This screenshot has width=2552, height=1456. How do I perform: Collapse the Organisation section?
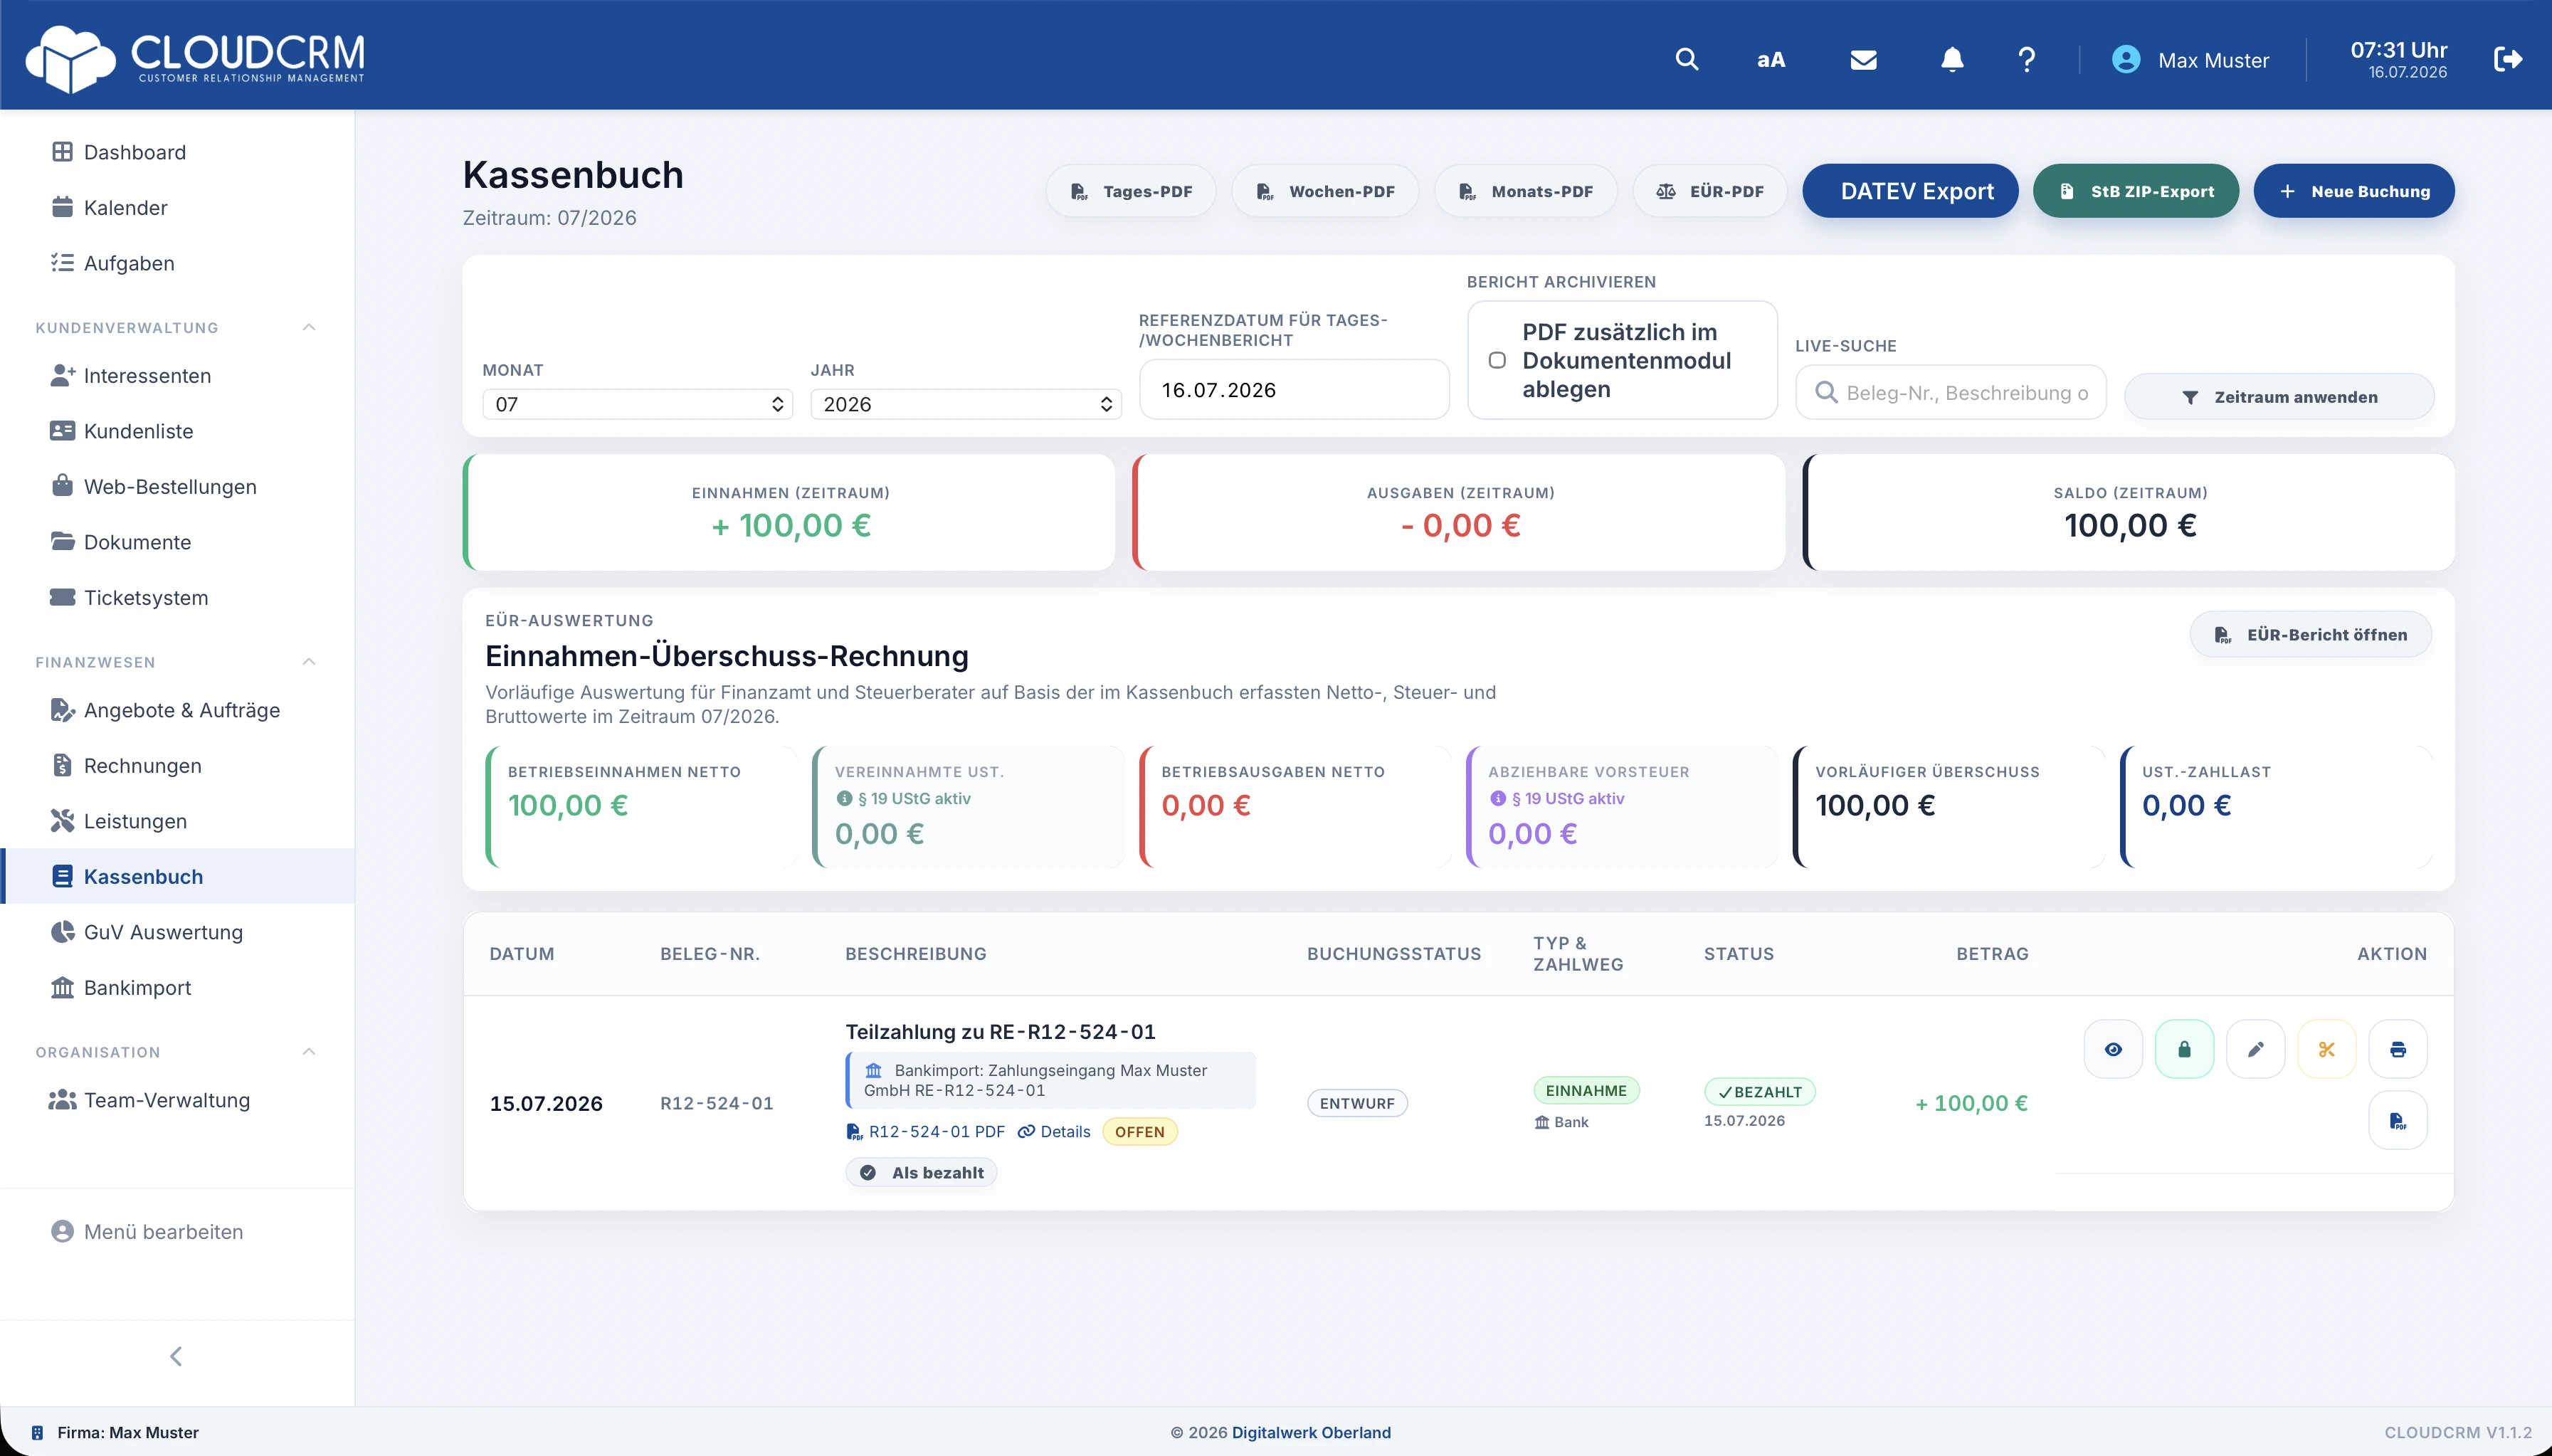pos(309,1051)
